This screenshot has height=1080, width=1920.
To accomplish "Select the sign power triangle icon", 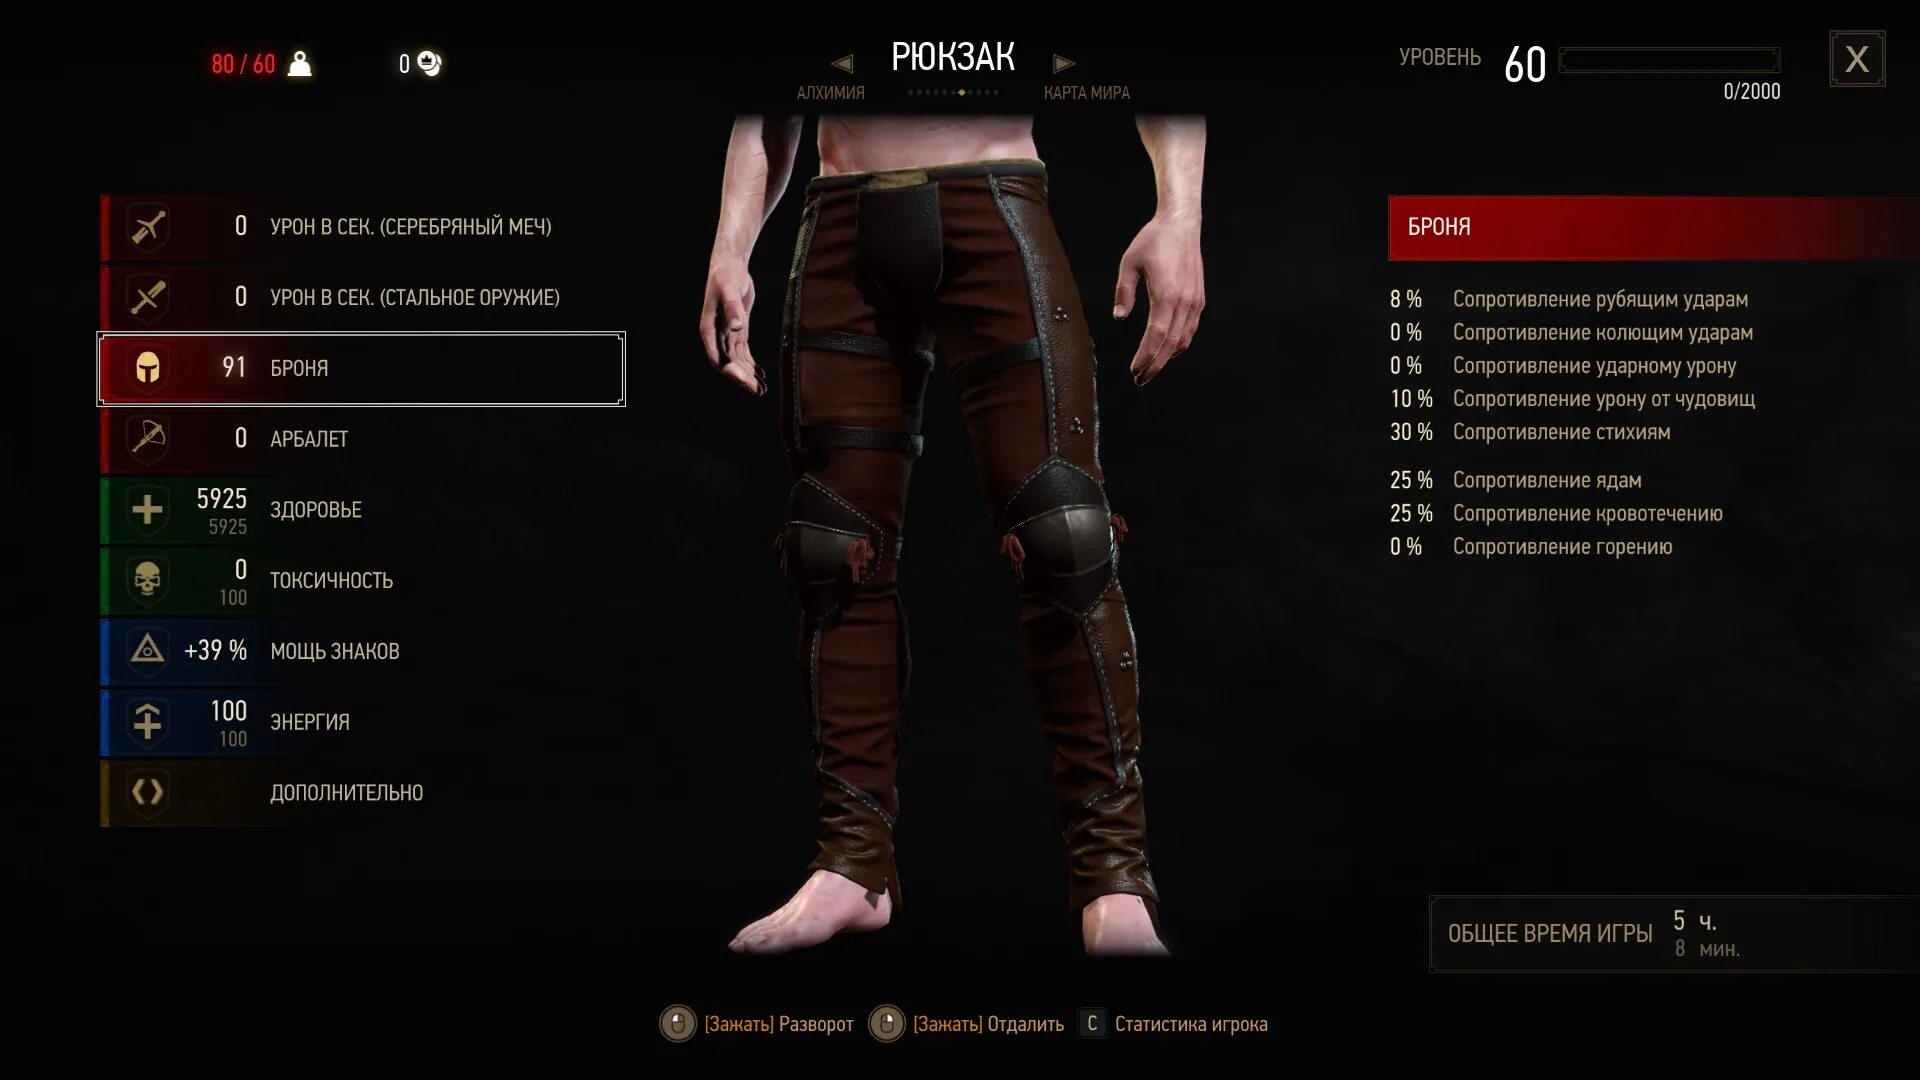I will [148, 651].
